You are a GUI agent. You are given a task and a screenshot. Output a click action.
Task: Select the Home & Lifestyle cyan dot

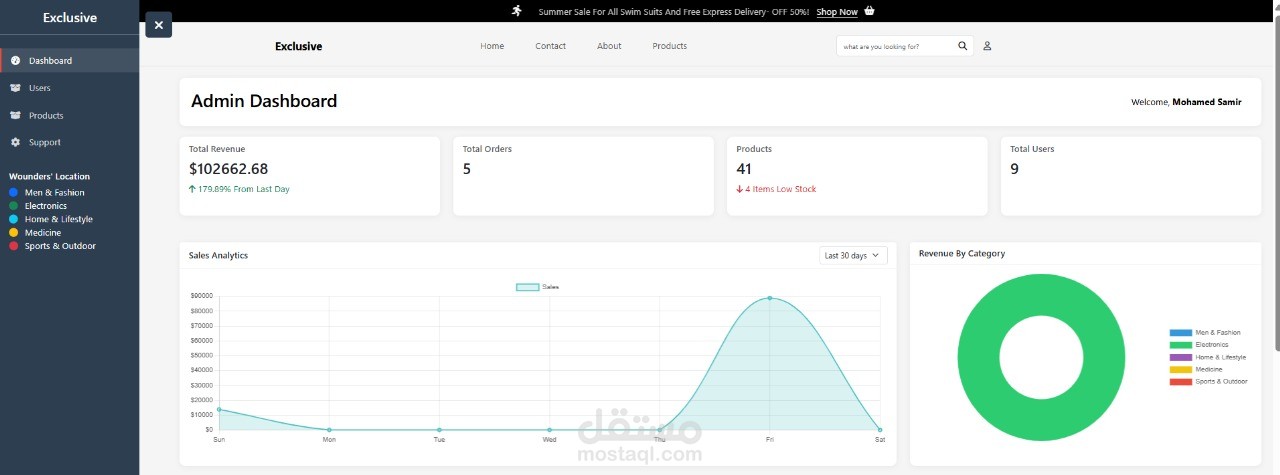[x=13, y=219]
